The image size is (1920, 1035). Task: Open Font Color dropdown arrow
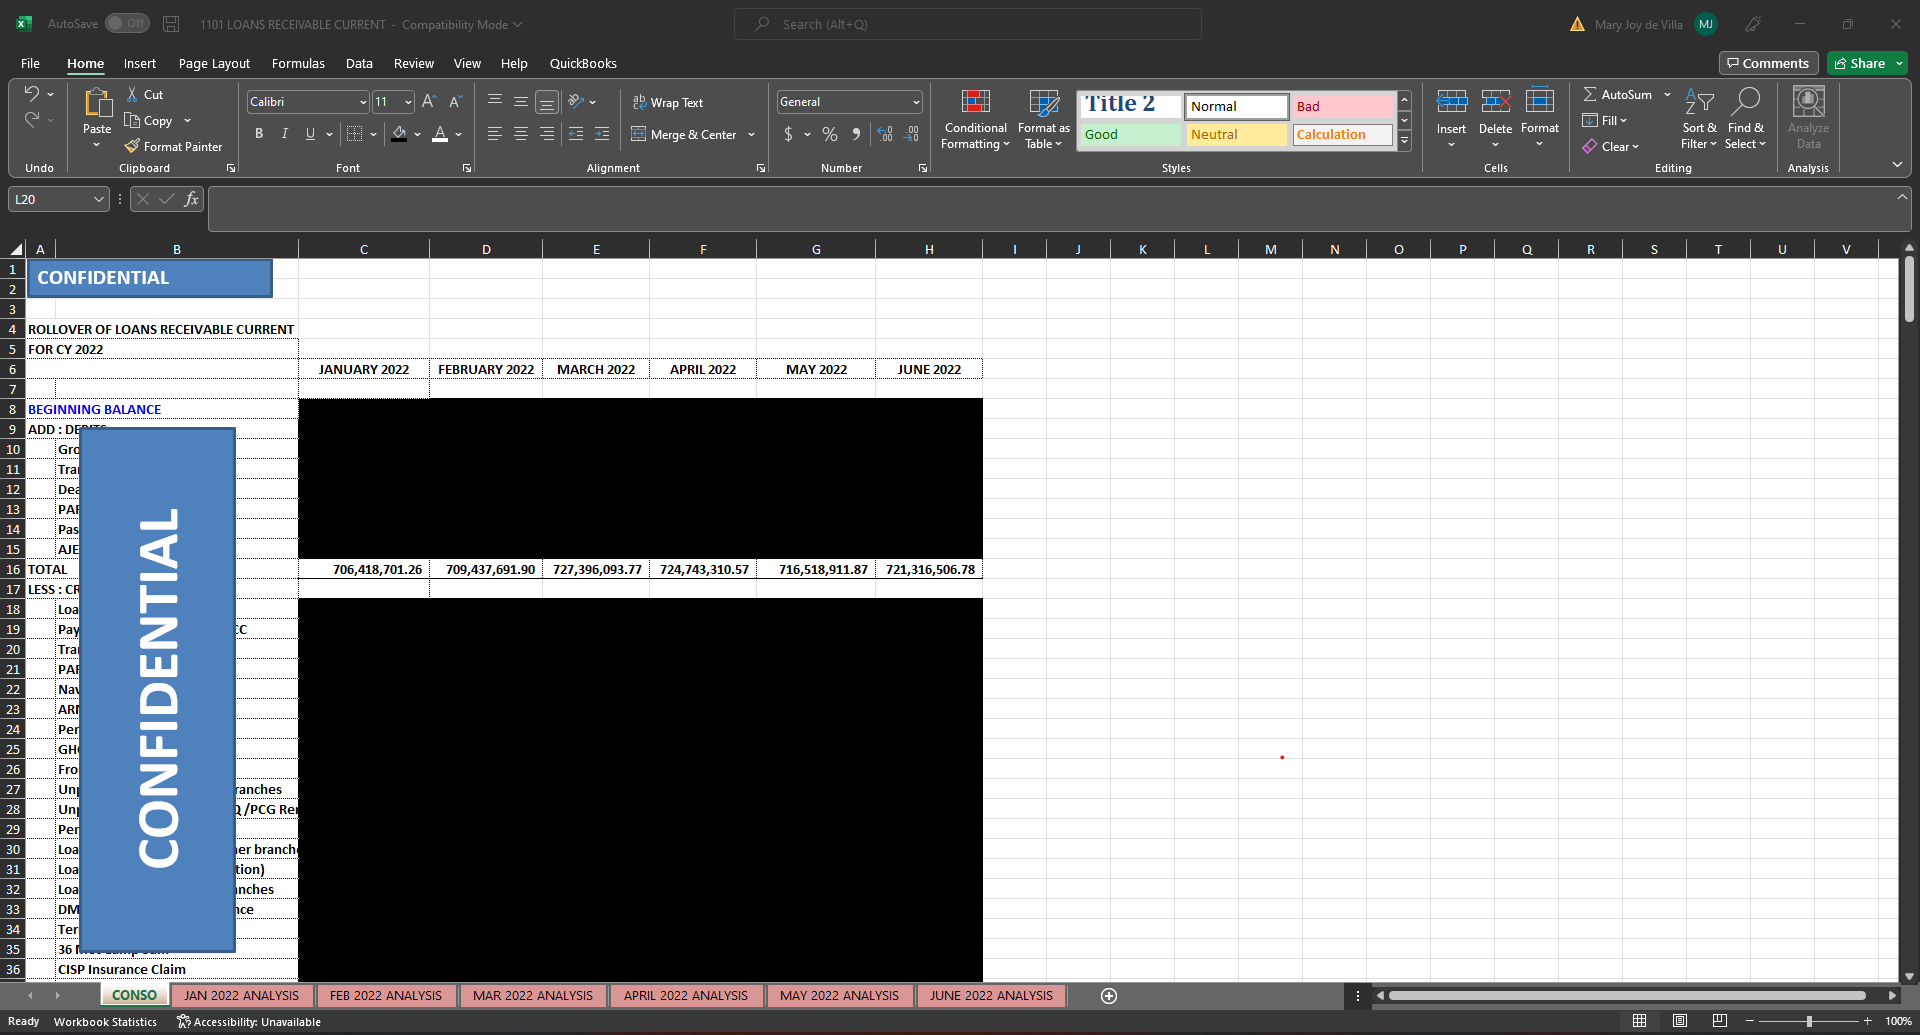pos(459,134)
